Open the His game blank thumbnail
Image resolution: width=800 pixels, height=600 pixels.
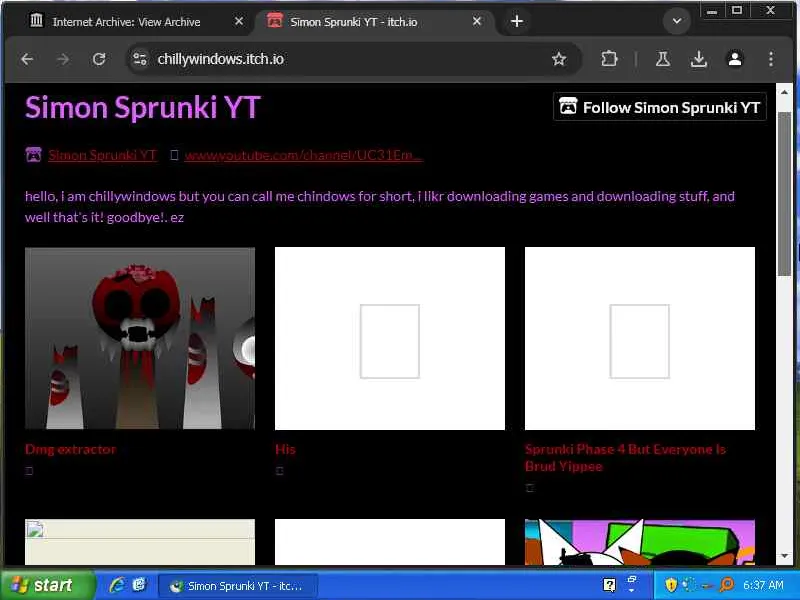[390, 338]
